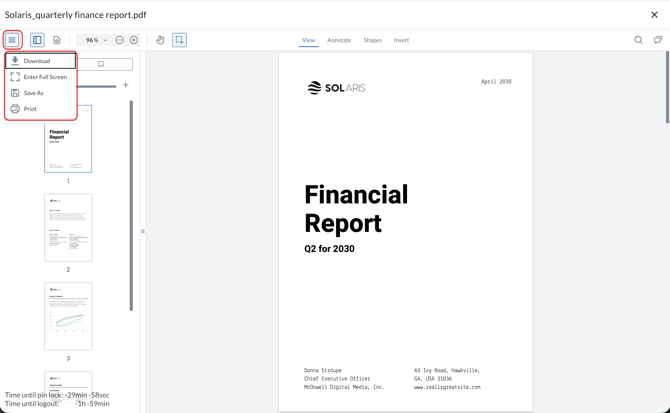Close the hamburger menu button
670x413 pixels.
tap(12, 40)
